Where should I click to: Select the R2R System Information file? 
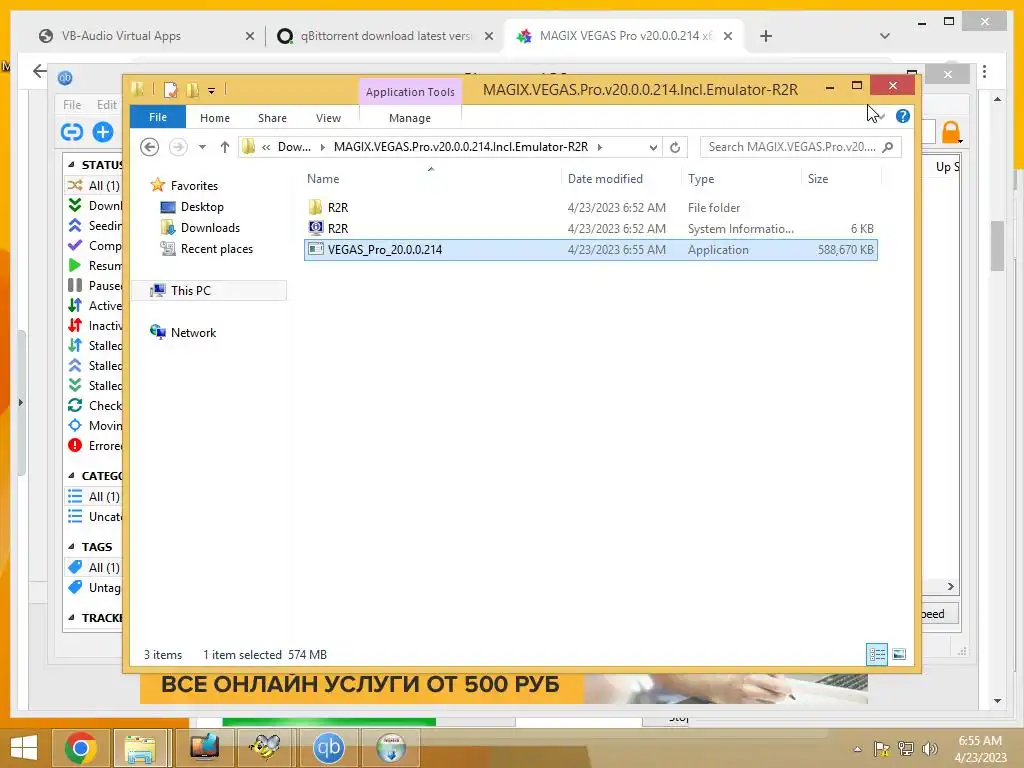point(590,229)
